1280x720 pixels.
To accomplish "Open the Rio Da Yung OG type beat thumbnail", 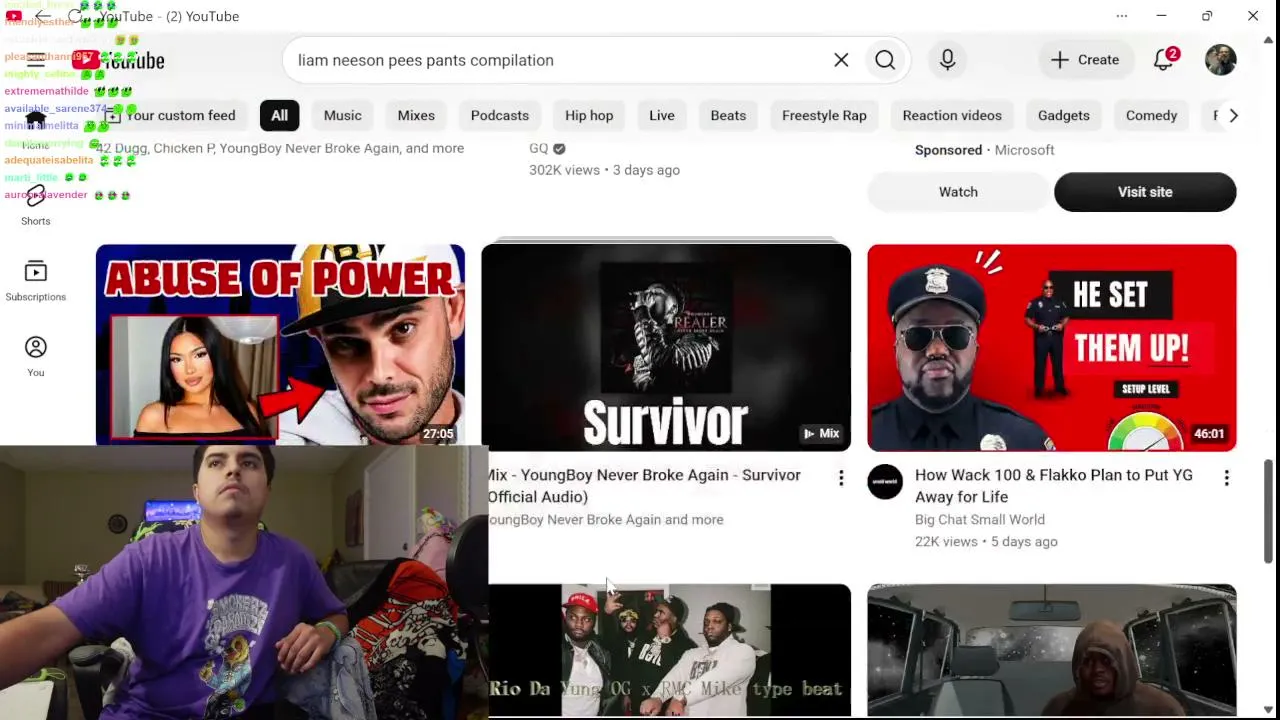I will pyautogui.click(x=669, y=650).
